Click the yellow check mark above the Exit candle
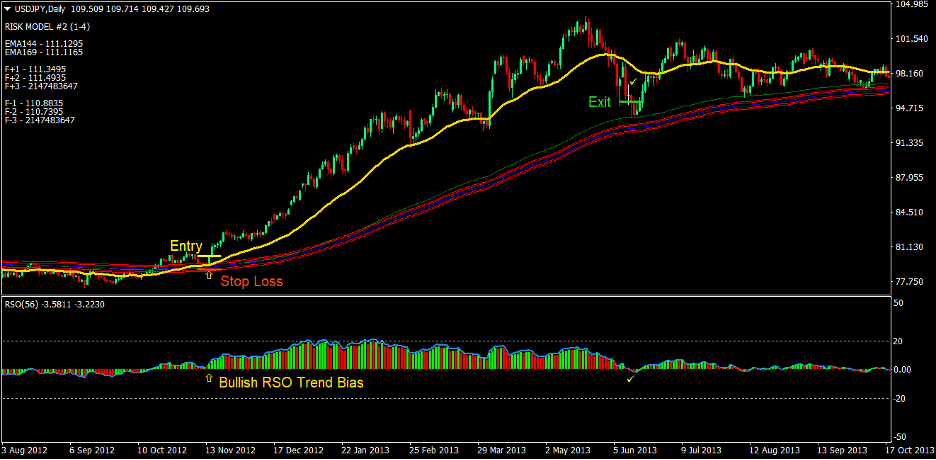Image resolution: width=936 pixels, height=460 pixels. (x=632, y=81)
